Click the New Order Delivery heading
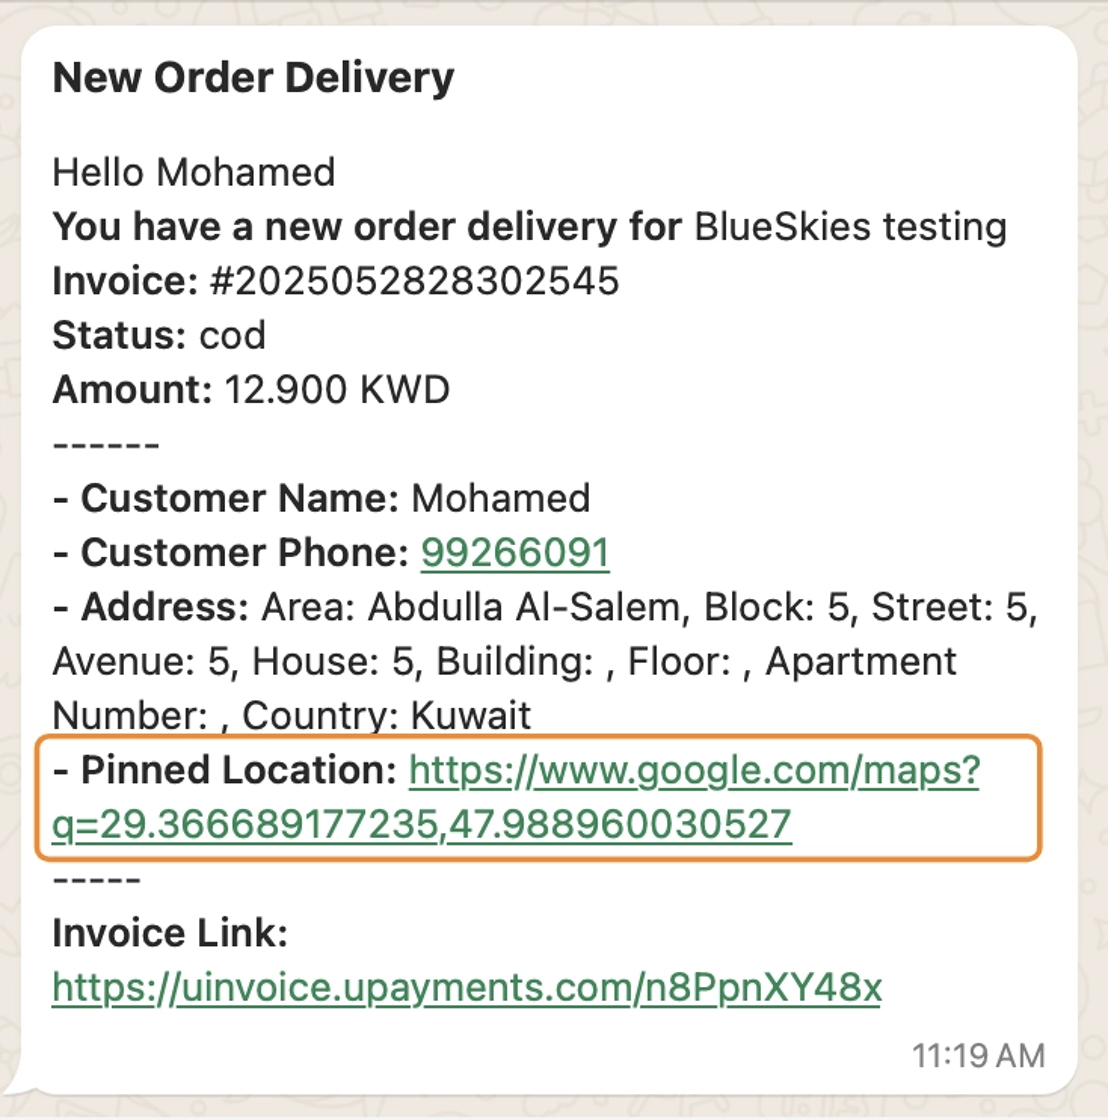The image size is (1108, 1120). coord(254,77)
